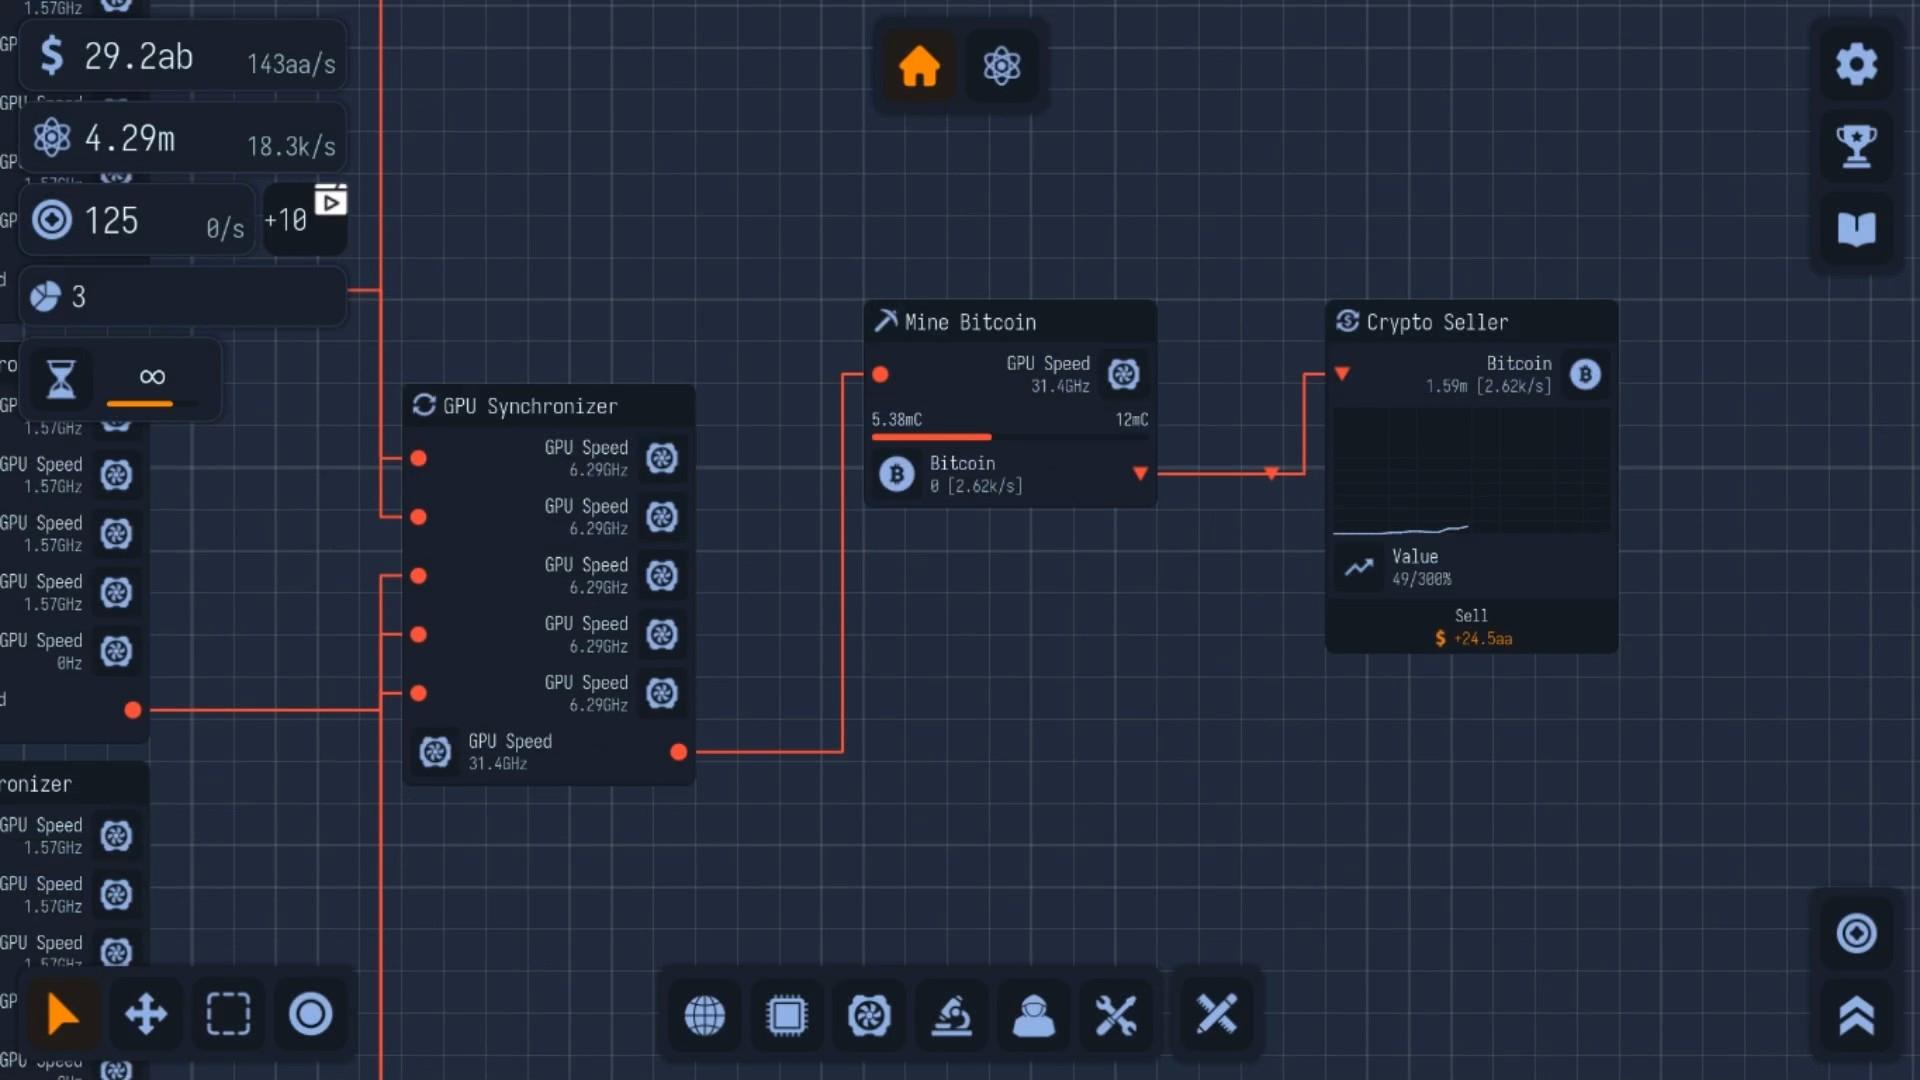This screenshot has width=1920, height=1080.
Task: Select the dashed box selection tool
Action: 228,1014
